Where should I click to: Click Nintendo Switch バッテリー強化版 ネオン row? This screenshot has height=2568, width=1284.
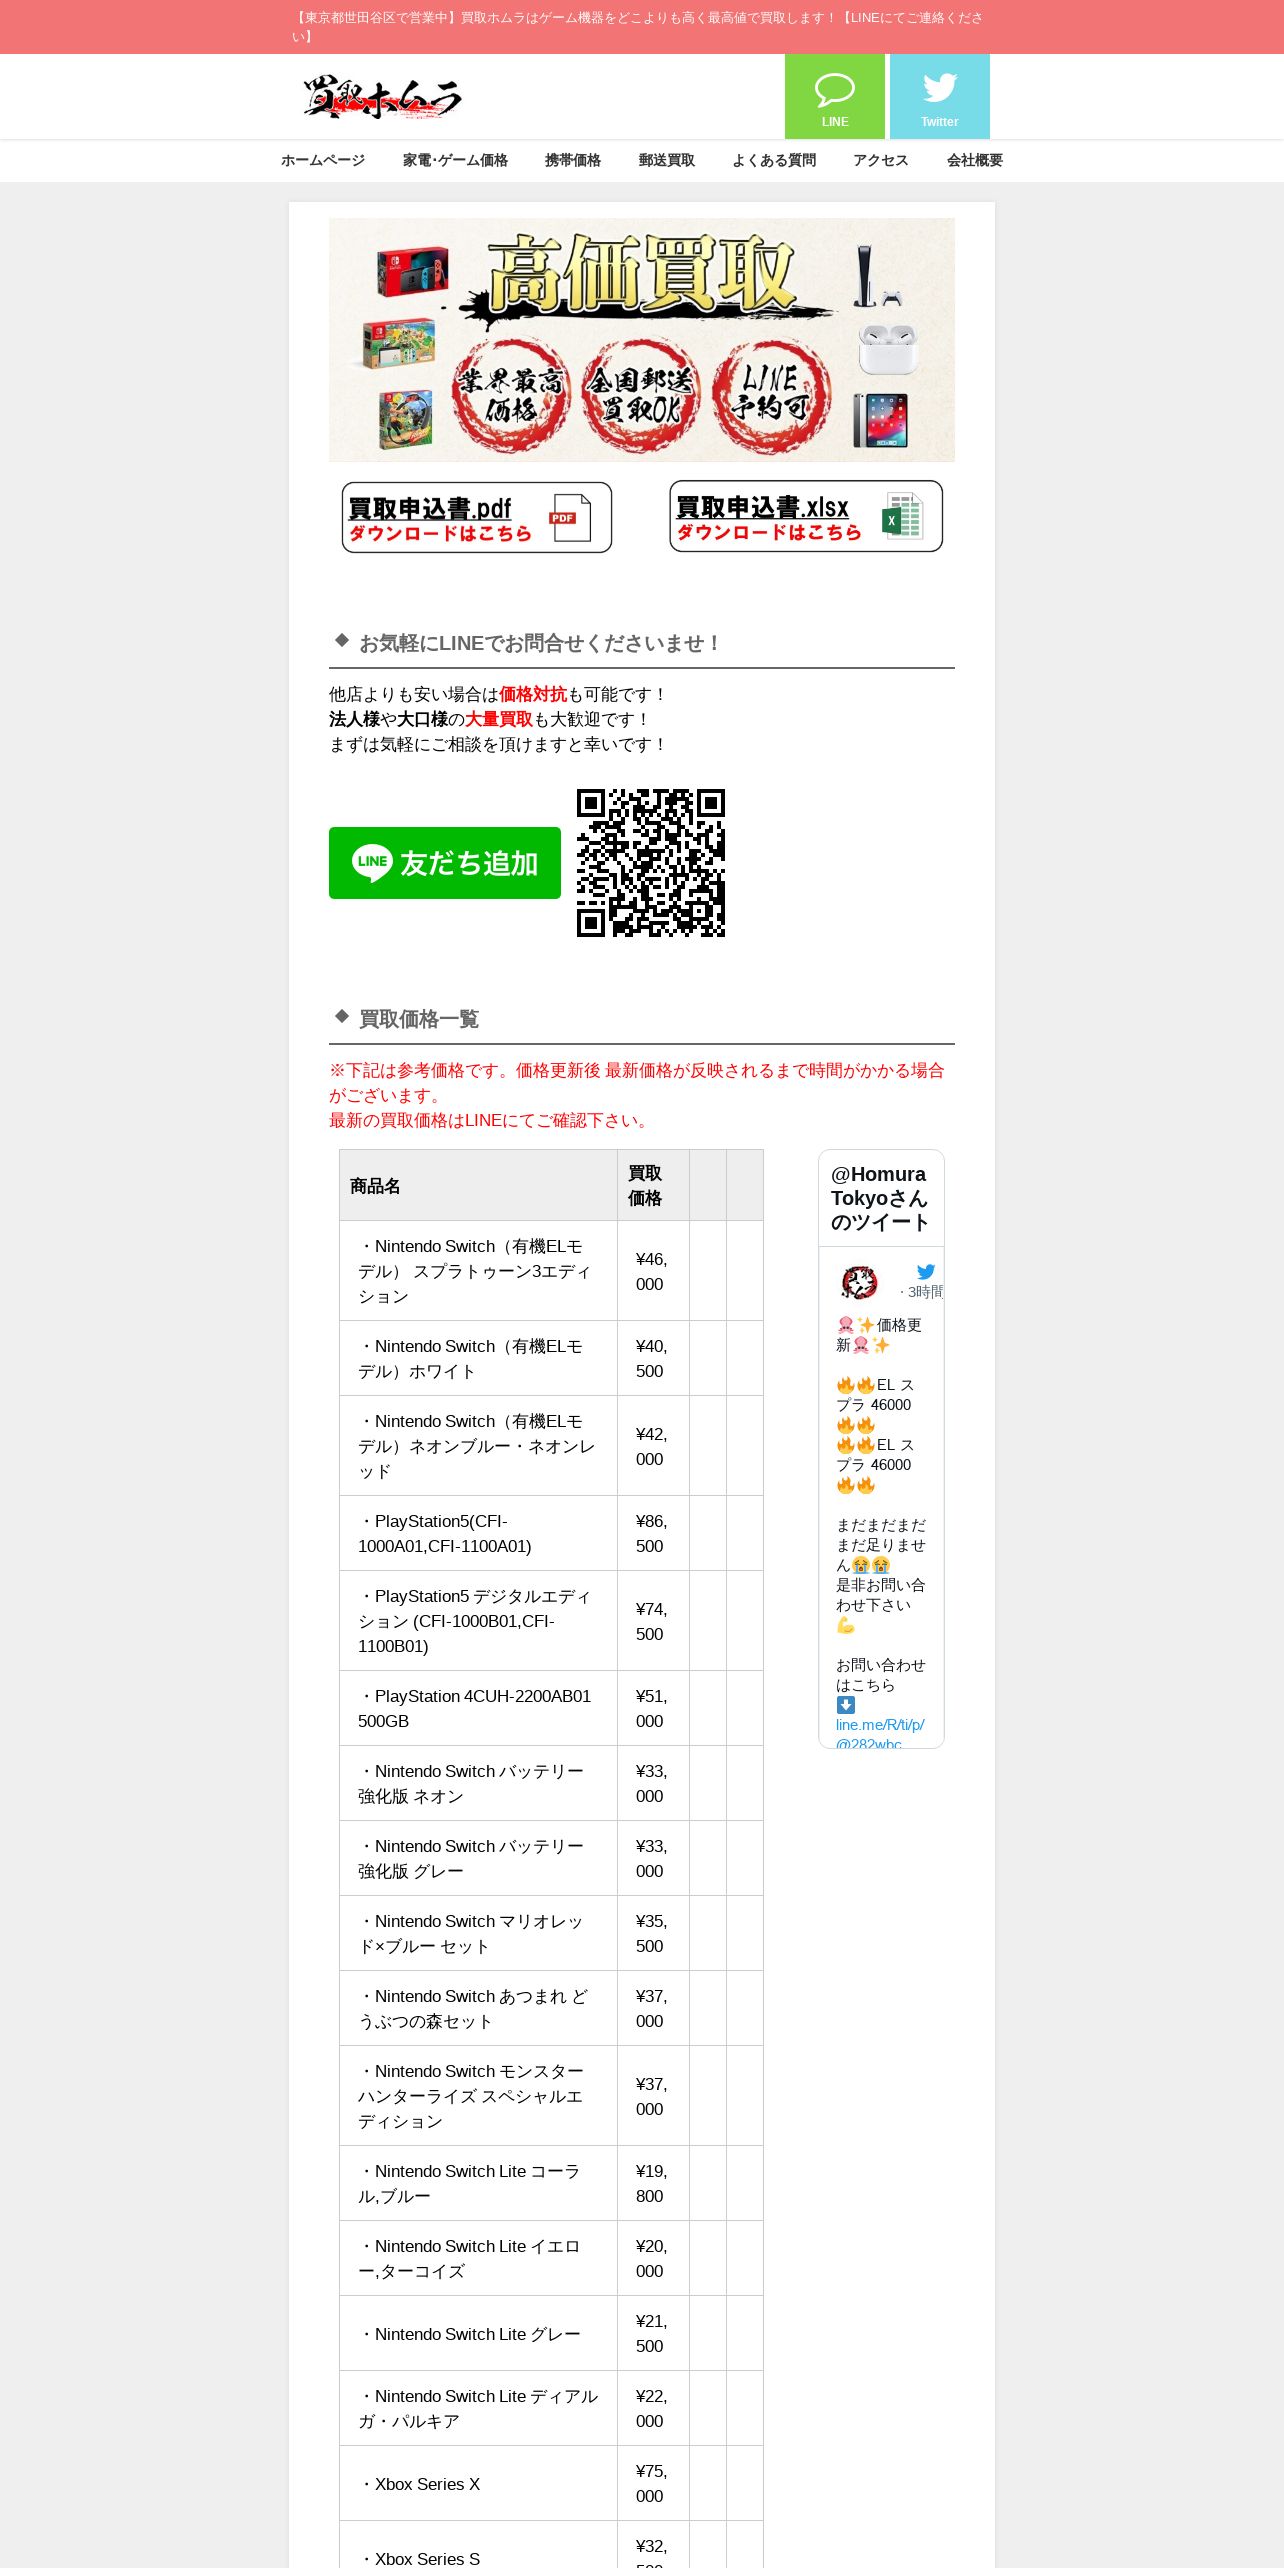point(551,1783)
